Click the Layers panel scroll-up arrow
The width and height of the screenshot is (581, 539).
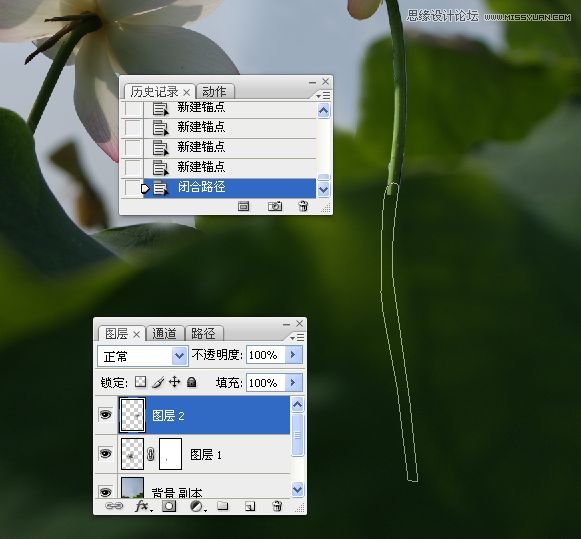(298, 405)
